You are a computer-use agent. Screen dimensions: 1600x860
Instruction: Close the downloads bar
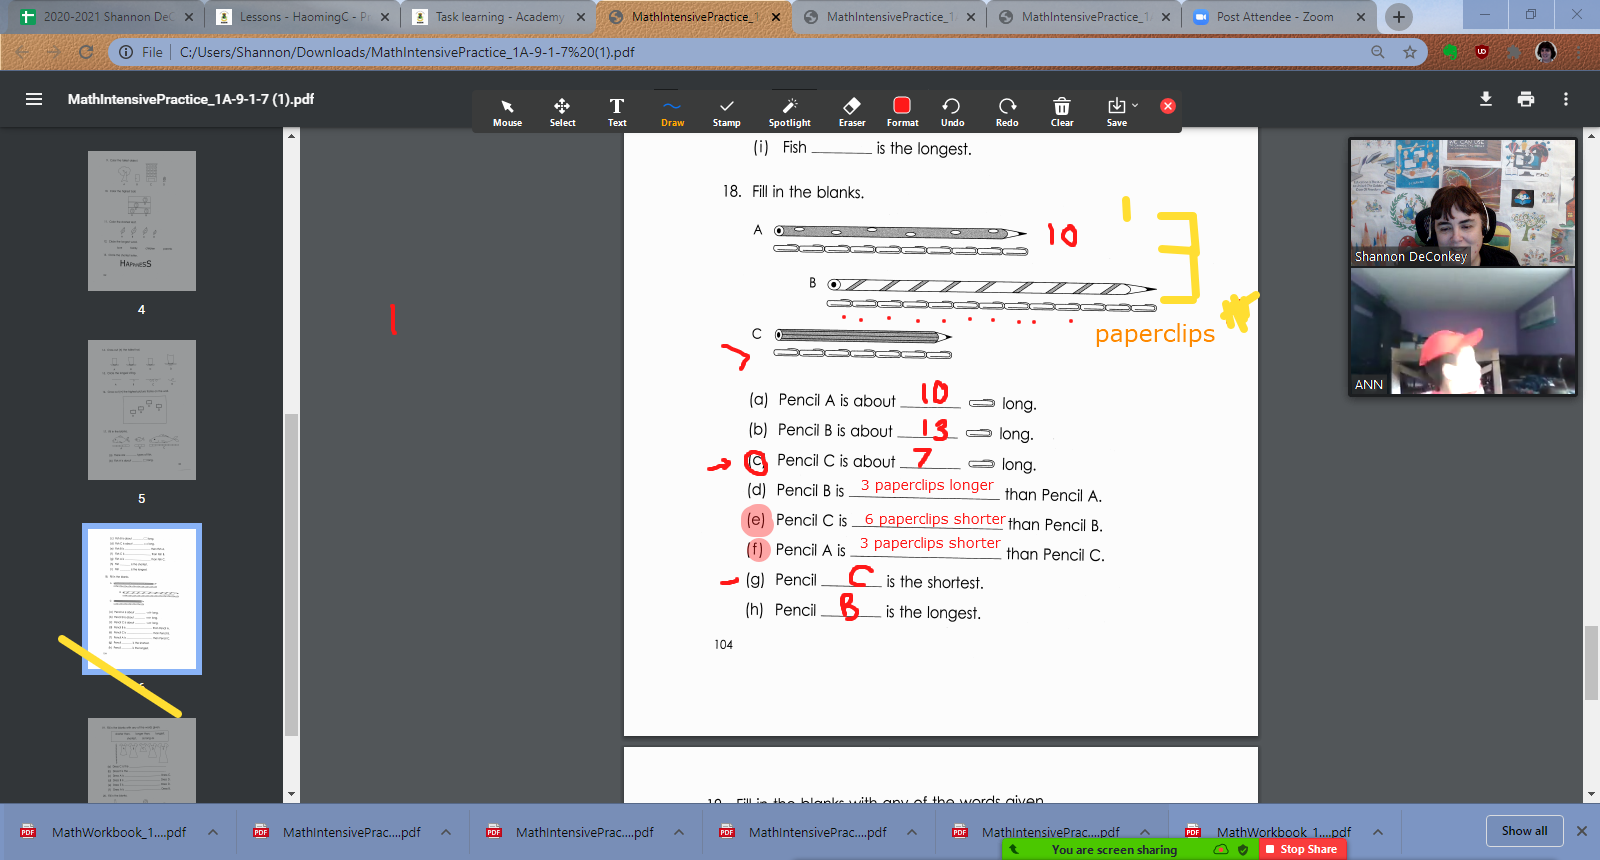coord(1582,831)
